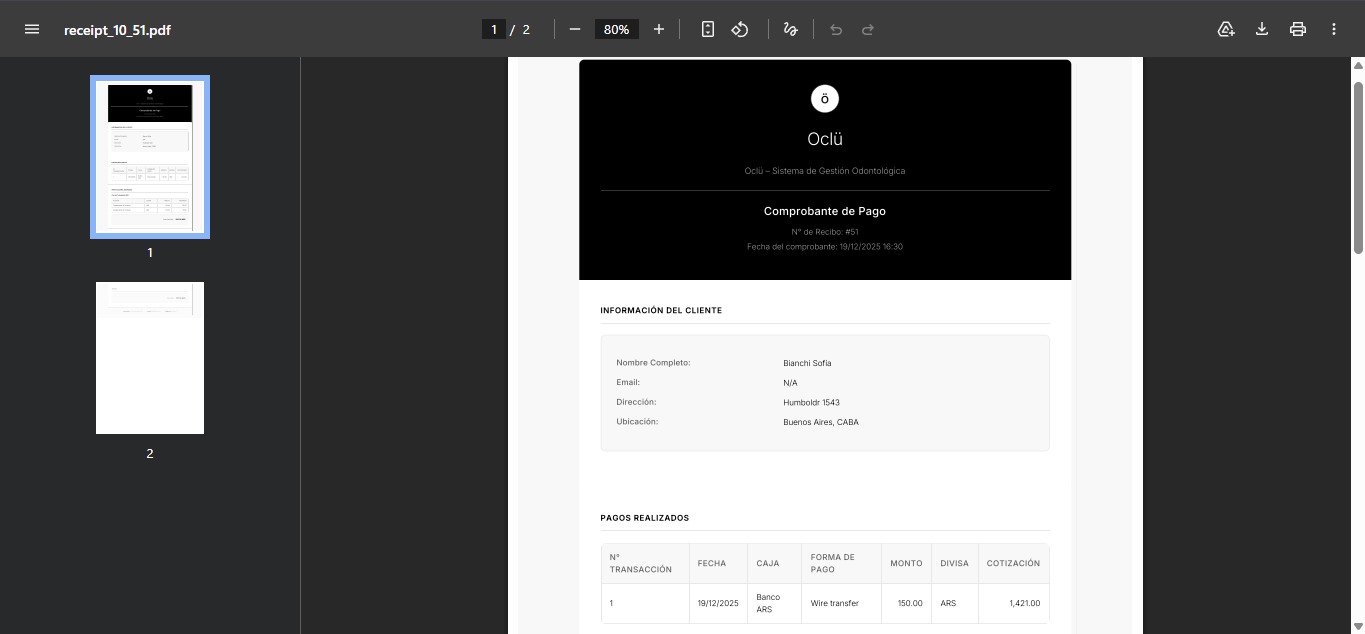1365x634 pixels.
Task: Click the 80% zoom level field
Action: coord(617,29)
